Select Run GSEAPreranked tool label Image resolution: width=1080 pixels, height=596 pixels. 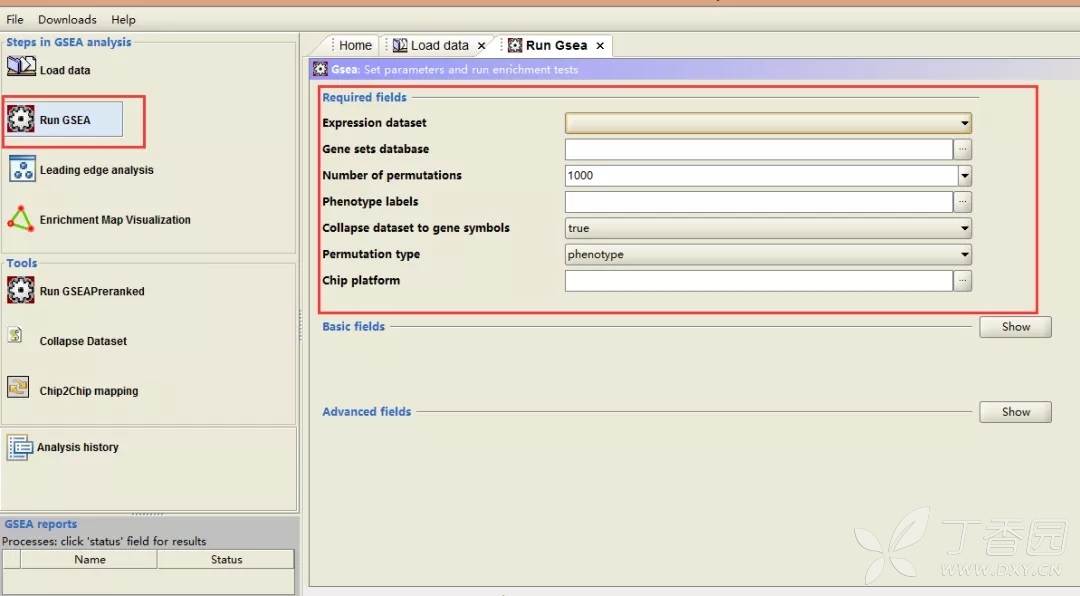point(92,291)
